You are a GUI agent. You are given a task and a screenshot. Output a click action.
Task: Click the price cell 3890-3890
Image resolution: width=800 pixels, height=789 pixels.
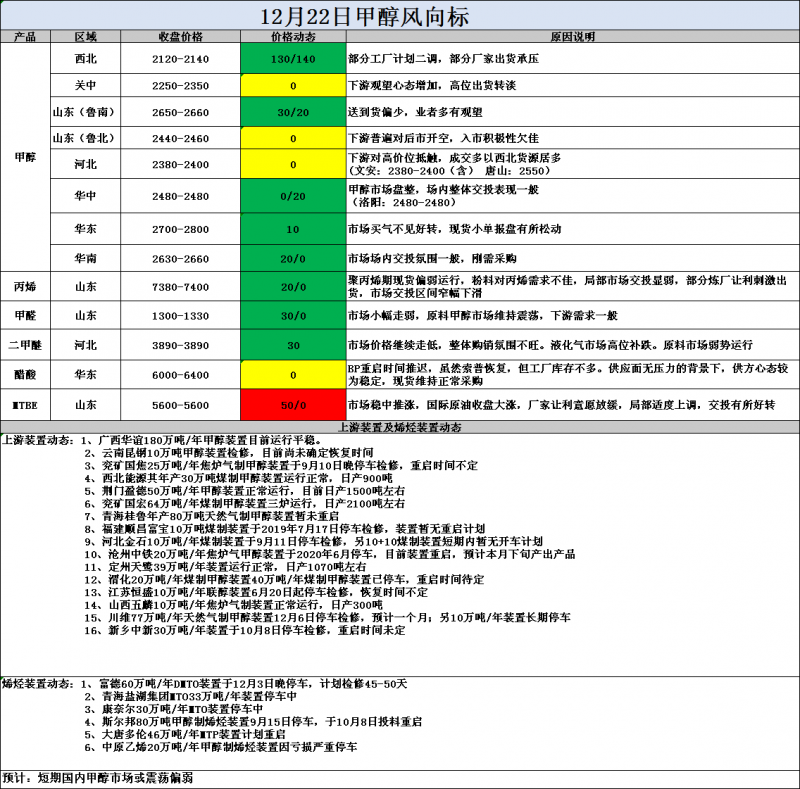click(180, 345)
